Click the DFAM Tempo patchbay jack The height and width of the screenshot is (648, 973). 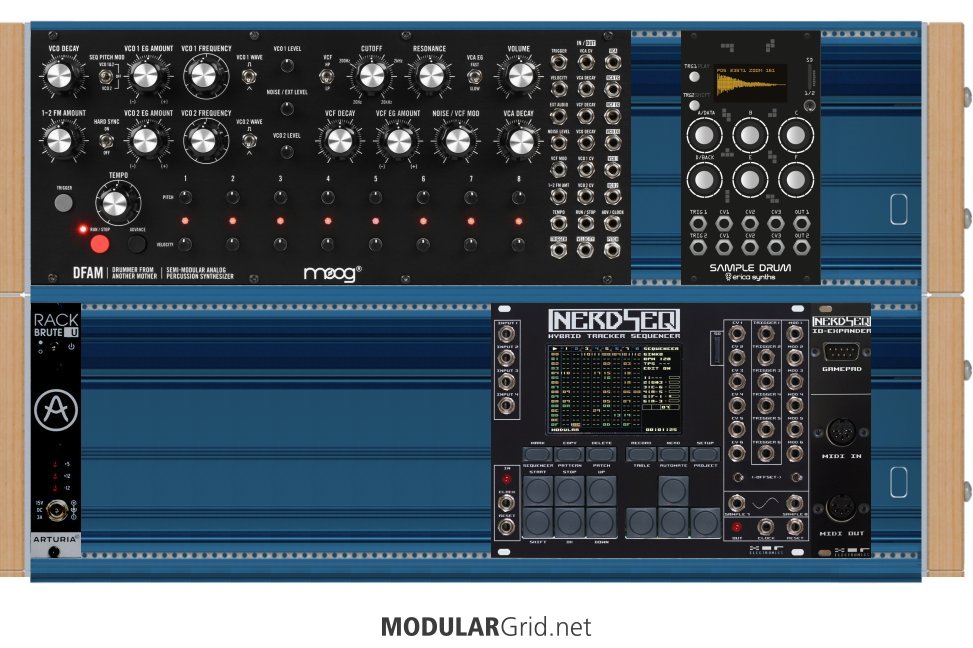click(x=558, y=223)
